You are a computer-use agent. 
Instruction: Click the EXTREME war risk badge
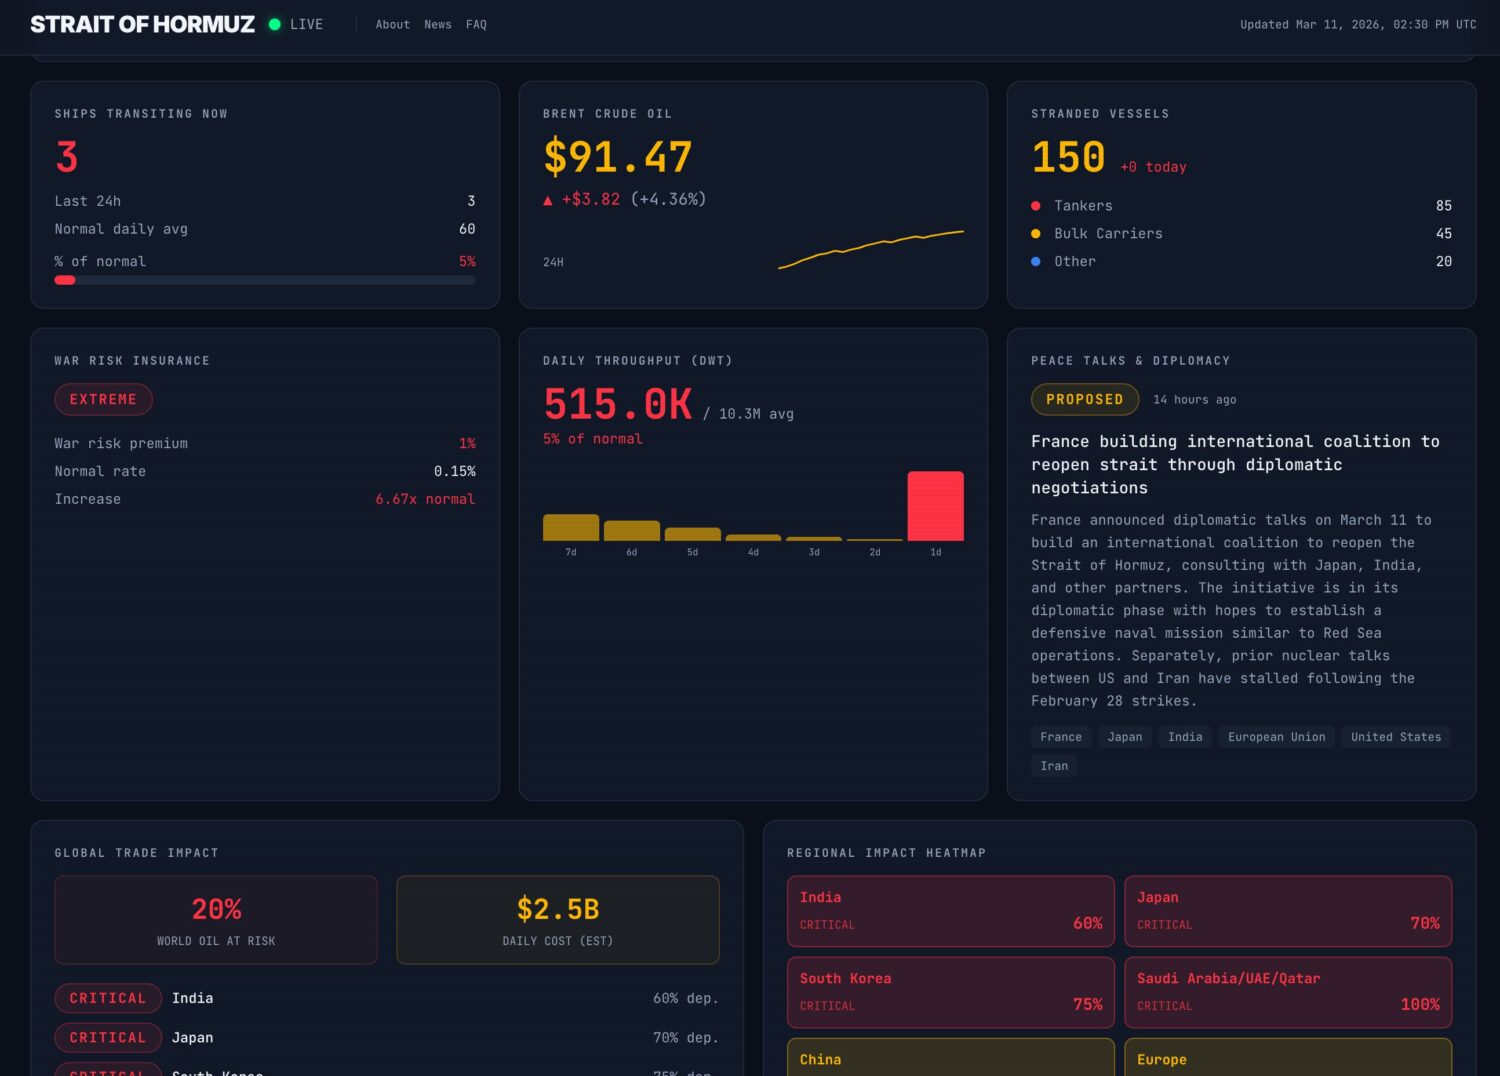point(103,400)
